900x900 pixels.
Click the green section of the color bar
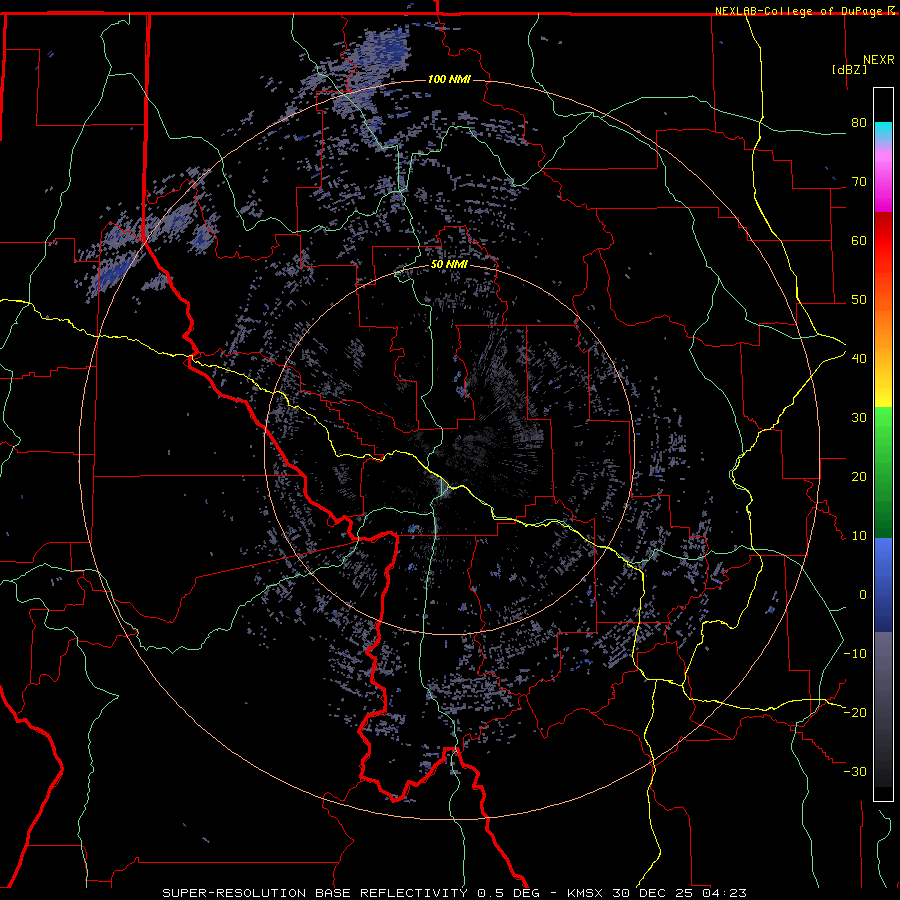883,472
